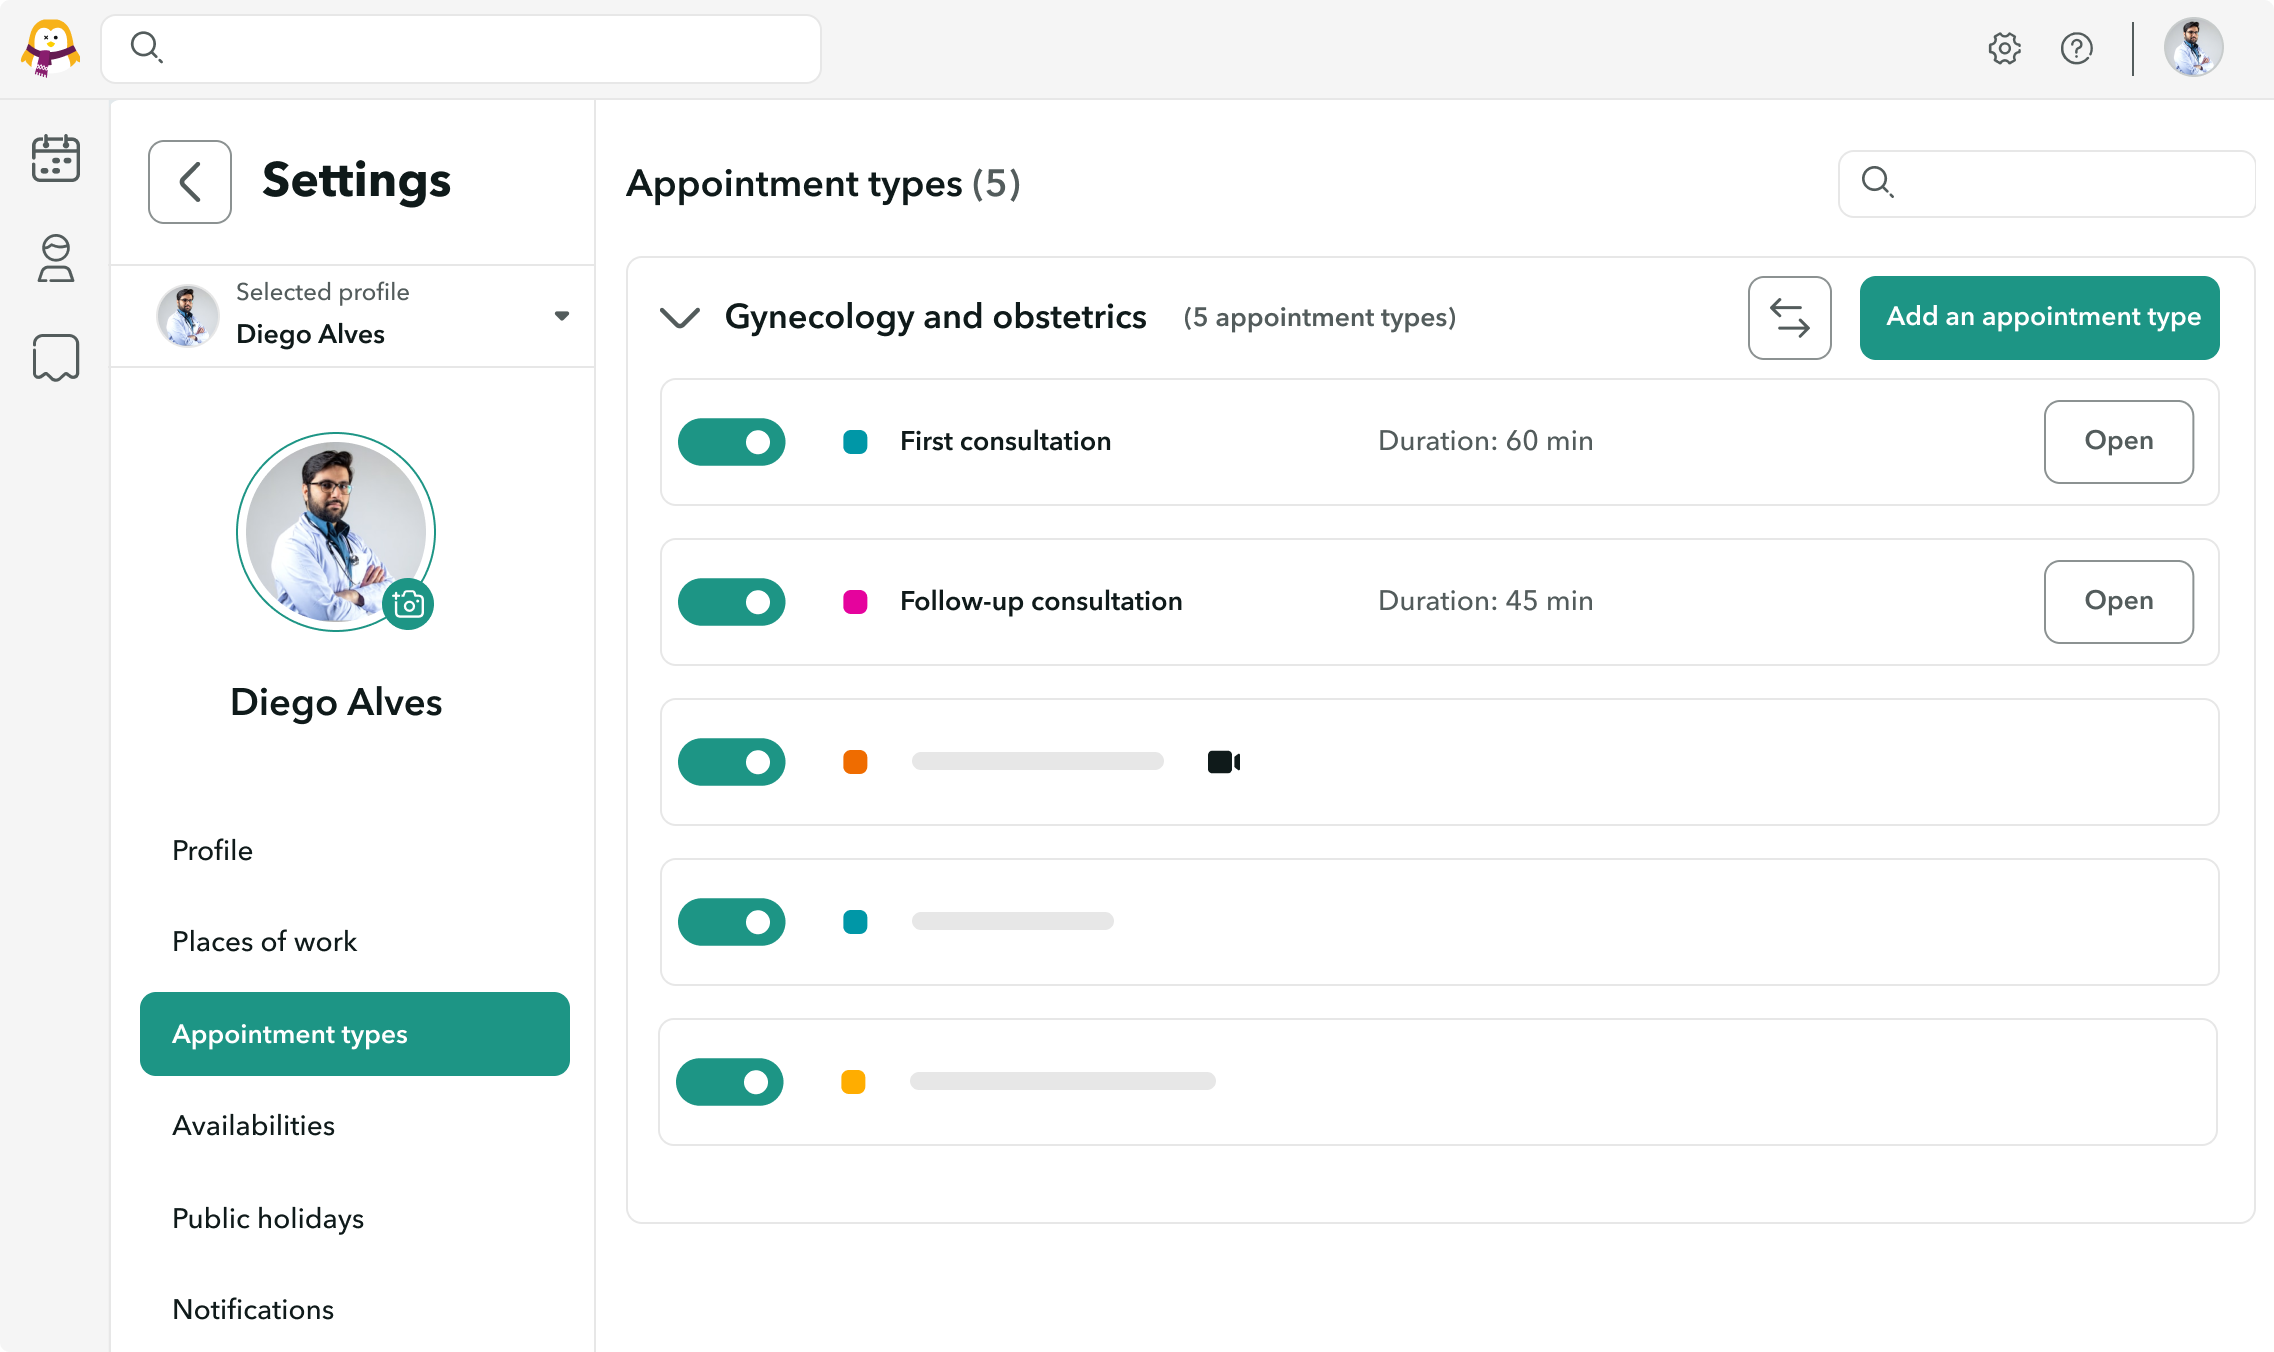Disable the Follow-up consultation toggle
Viewport: 2274px width, 1352px height.
click(x=732, y=602)
